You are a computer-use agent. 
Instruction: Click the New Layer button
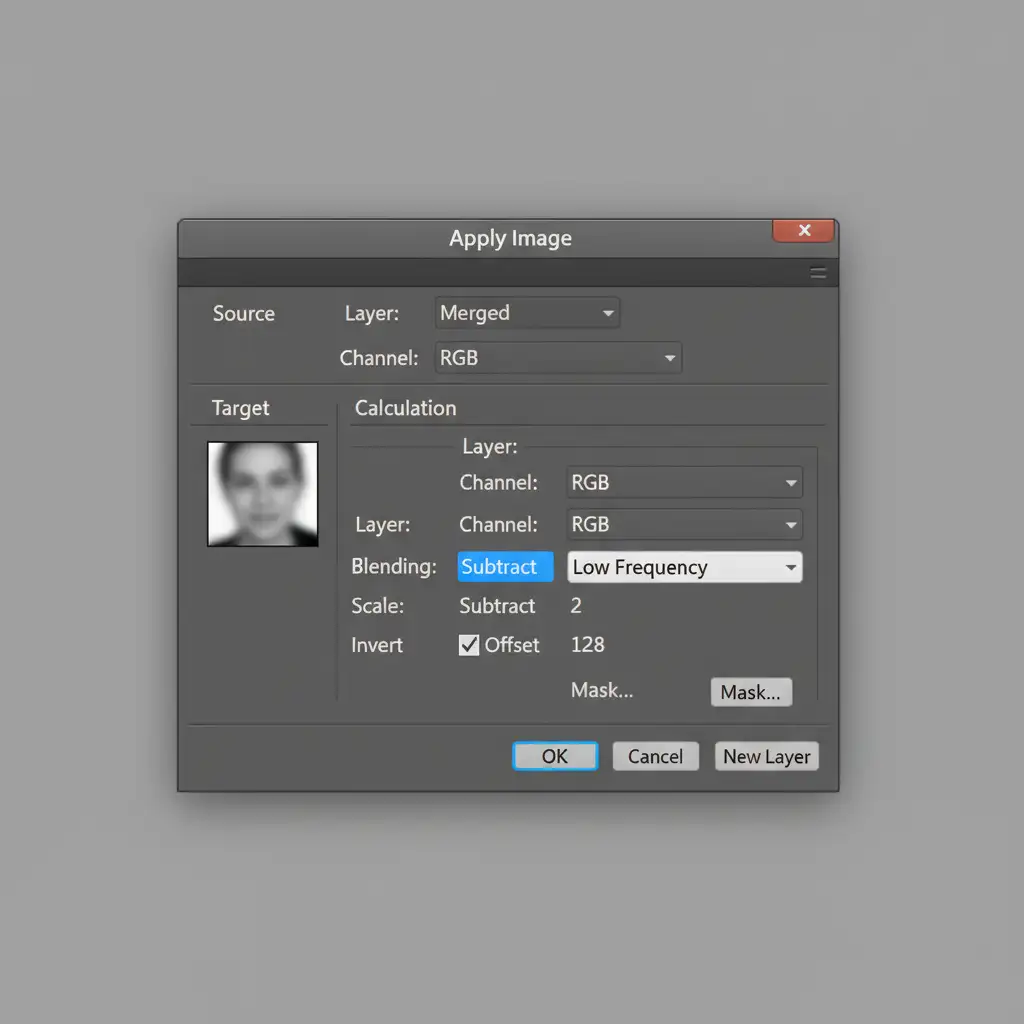pos(766,756)
